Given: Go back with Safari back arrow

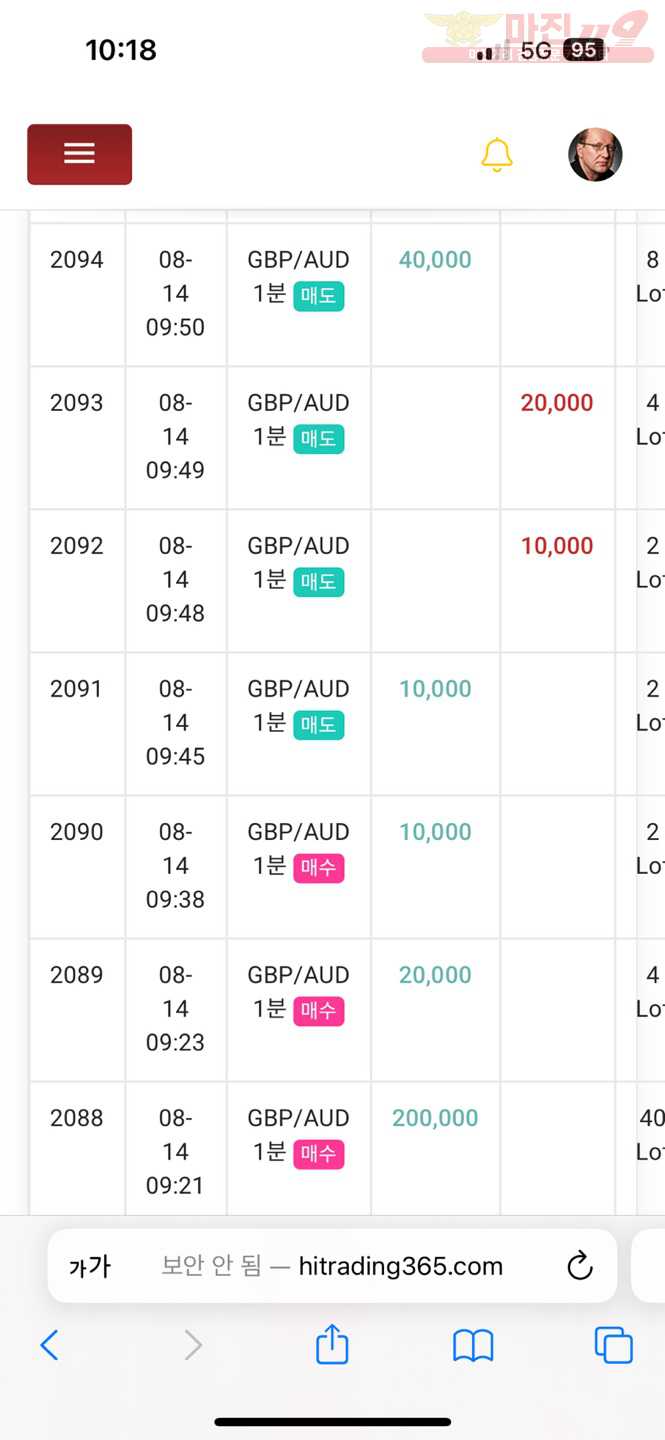Looking at the screenshot, I should click(49, 1345).
